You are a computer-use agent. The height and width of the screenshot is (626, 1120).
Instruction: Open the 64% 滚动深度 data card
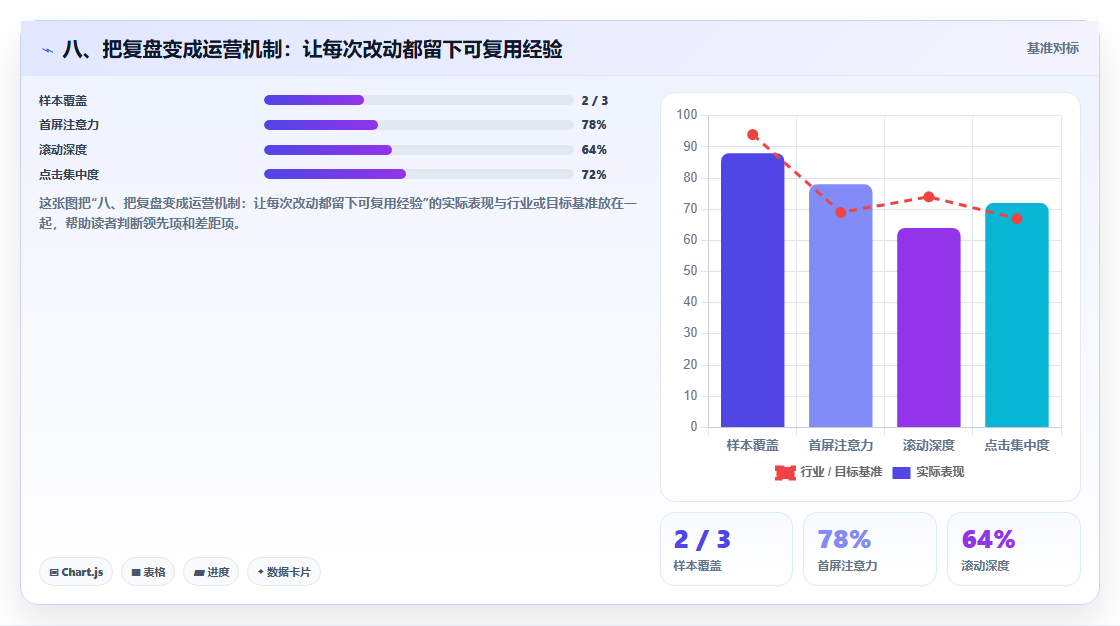pos(1014,549)
